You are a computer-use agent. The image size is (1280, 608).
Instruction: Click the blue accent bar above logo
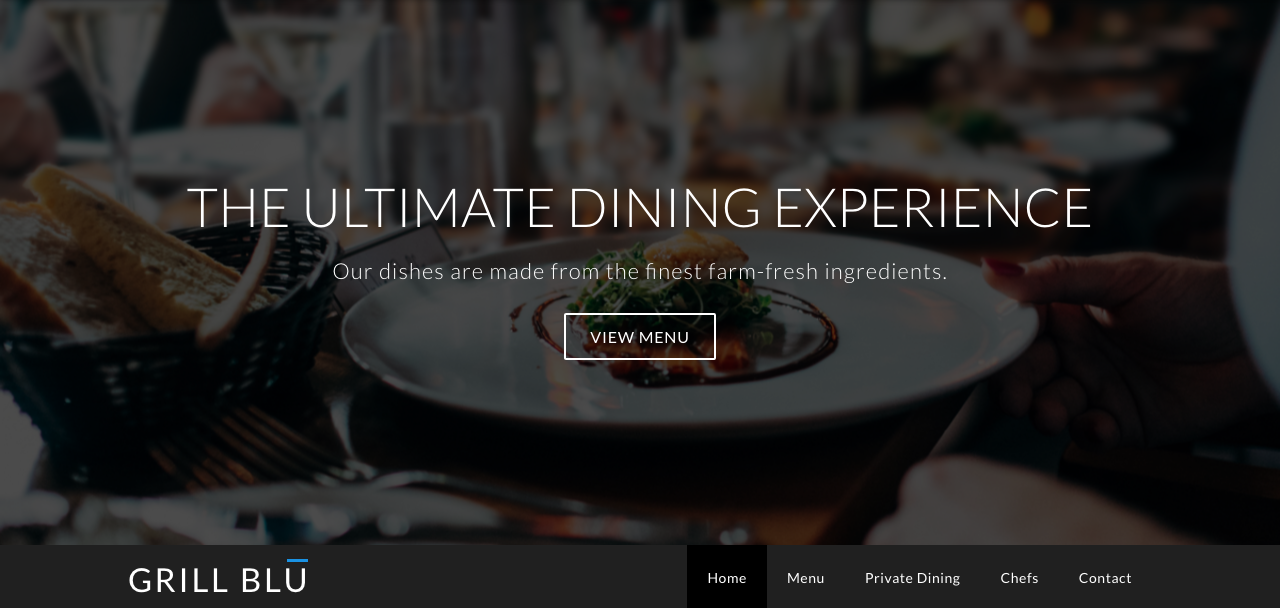297,561
